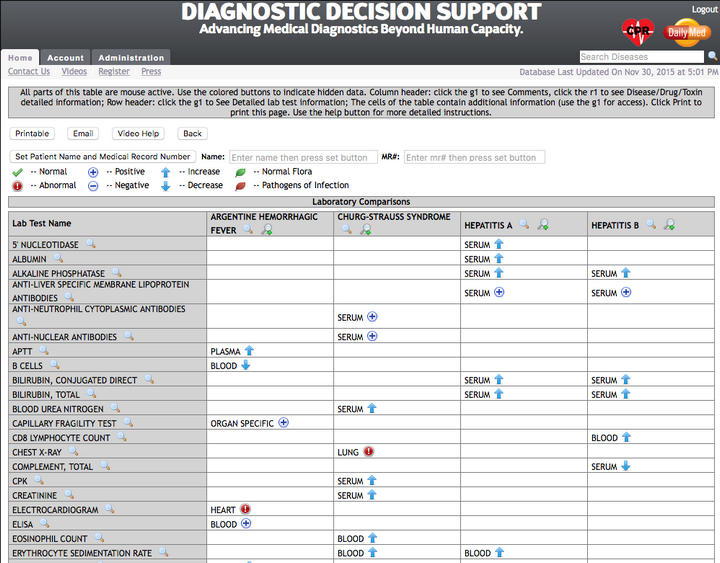Open lab details magnifier for Creatinine

(x=69, y=495)
